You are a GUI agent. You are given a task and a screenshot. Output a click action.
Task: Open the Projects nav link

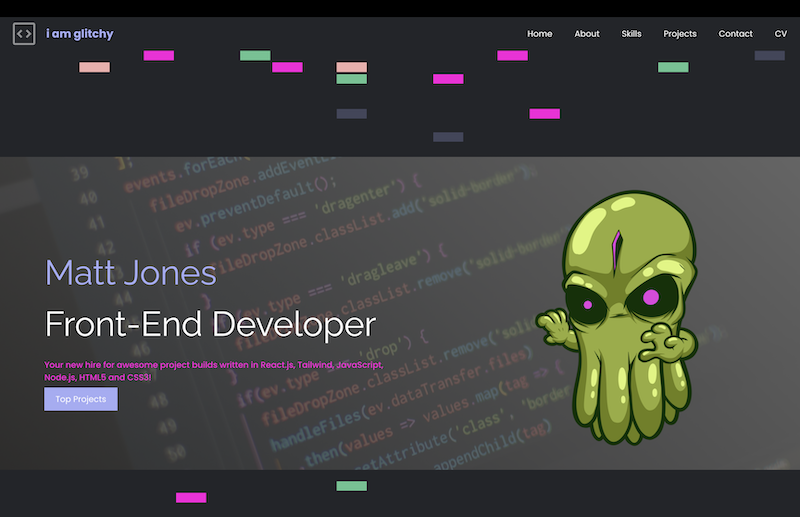(x=680, y=34)
